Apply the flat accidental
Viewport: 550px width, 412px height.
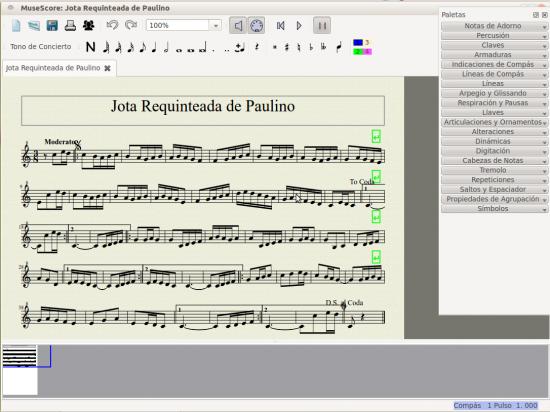coord(311,47)
